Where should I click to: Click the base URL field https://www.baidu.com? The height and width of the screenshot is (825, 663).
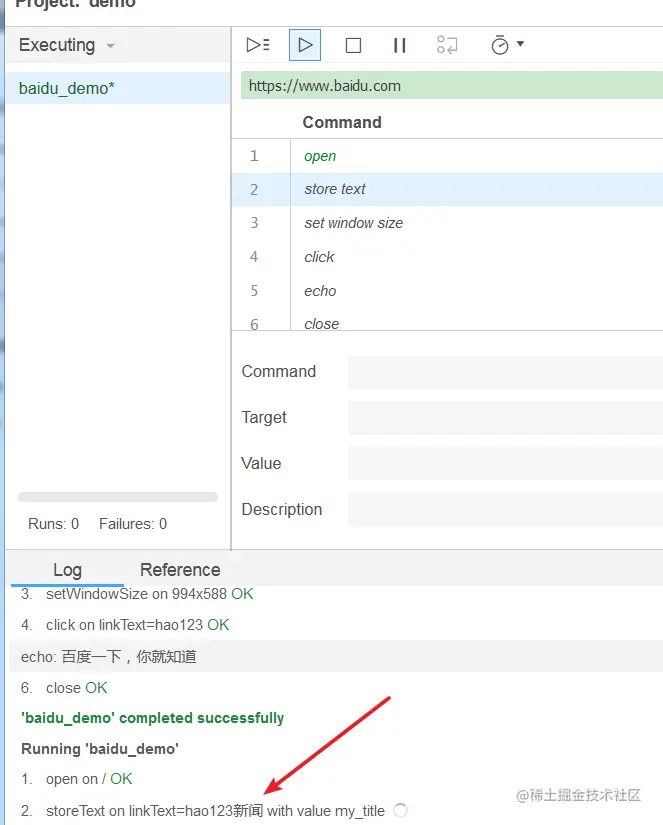pos(452,86)
